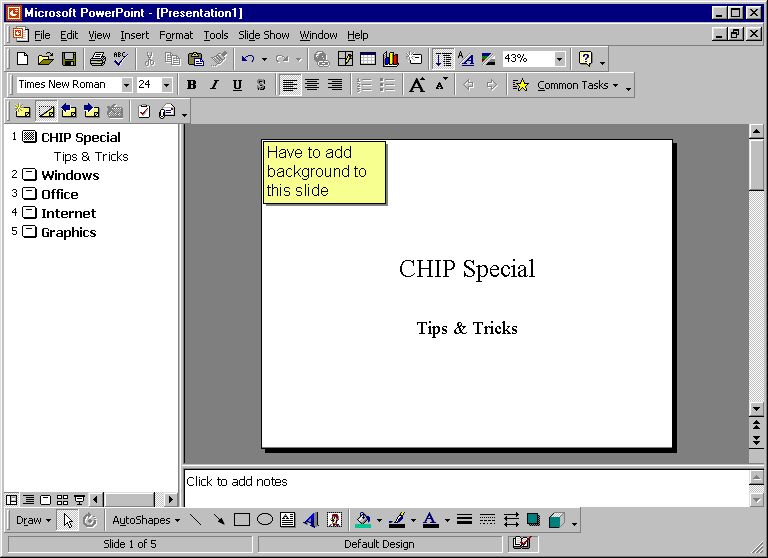Screen dimensions: 768x558
Task: Create a new presentation with New icon
Action: [22, 59]
